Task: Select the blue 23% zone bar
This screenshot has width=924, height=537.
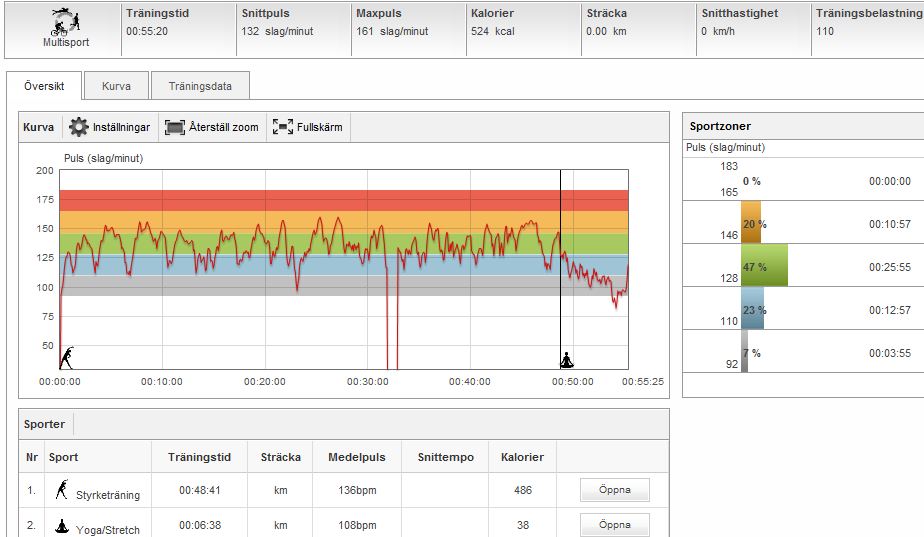Action: click(752, 309)
